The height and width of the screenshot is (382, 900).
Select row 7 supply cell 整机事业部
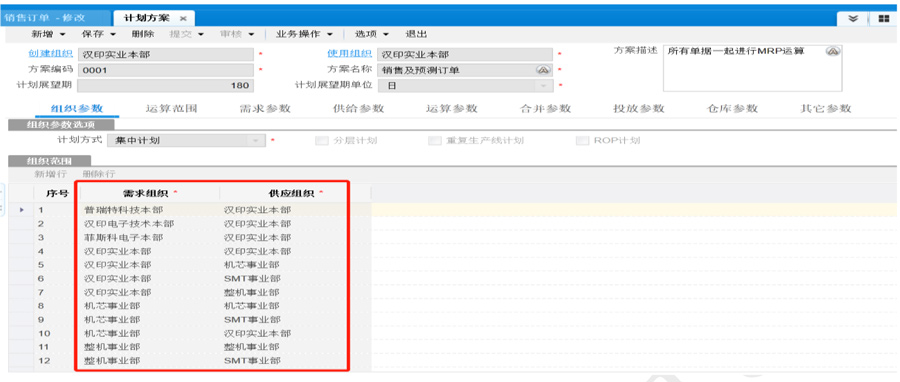pos(295,293)
